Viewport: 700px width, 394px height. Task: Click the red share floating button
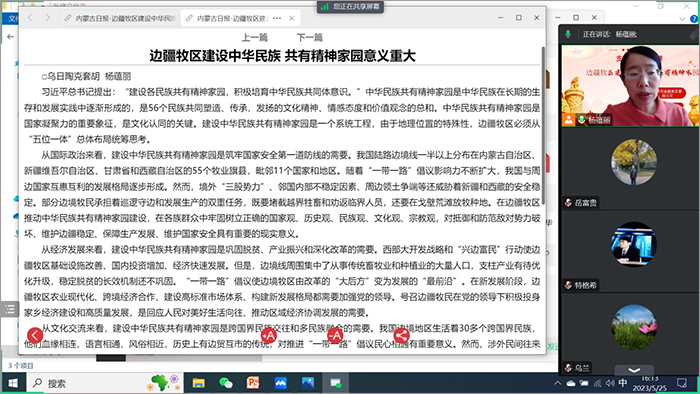[x=401, y=335]
